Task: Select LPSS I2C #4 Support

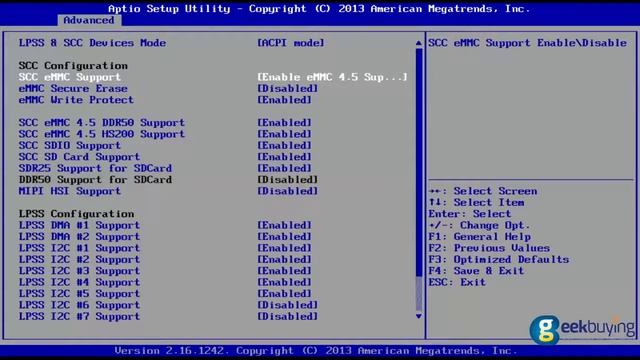Action: pos(79,283)
